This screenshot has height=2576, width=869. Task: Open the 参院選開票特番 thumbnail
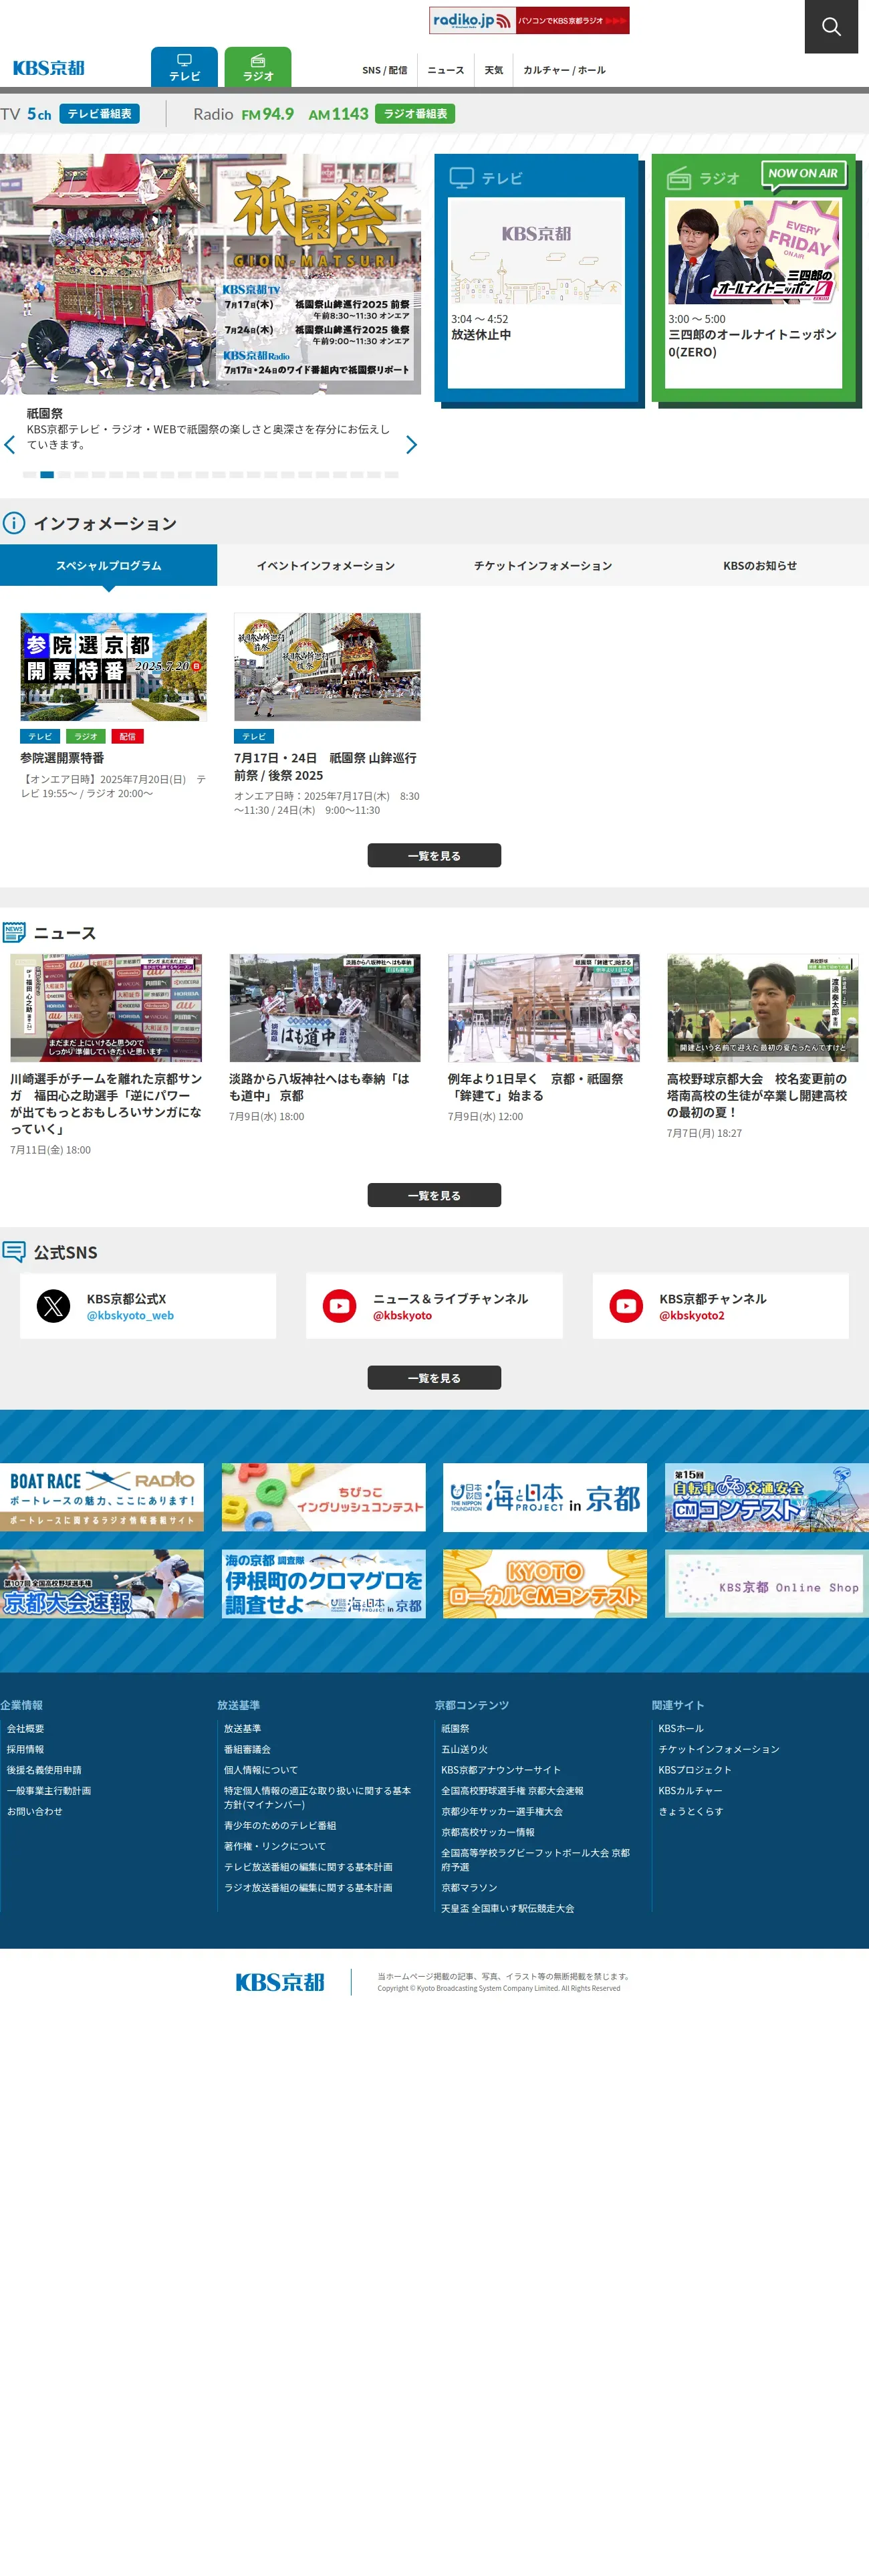point(114,667)
